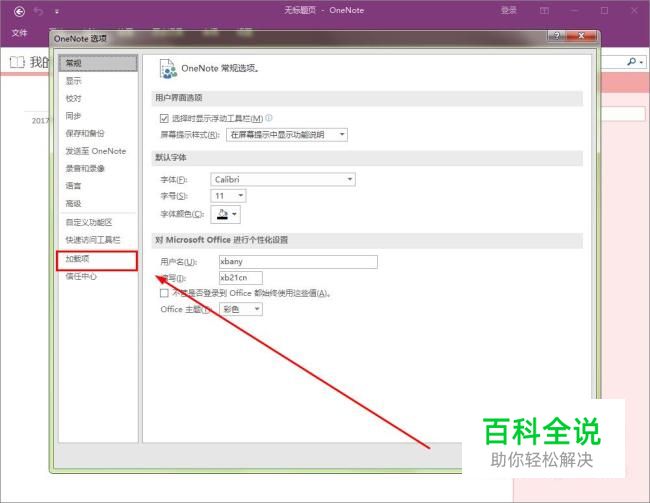Select the 信任中心 category
The width and height of the screenshot is (650, 503).
[x=98, y=276]
